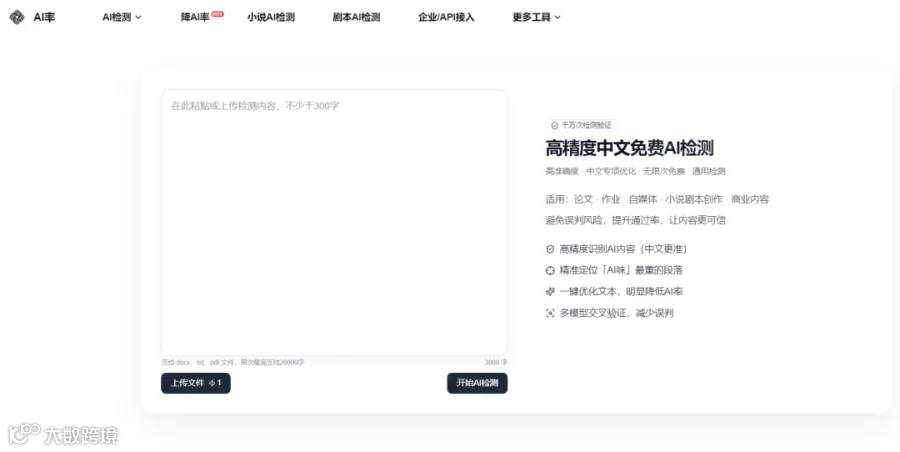Go to 剧本AI检测 page
This screenshot has width=900, height=452.
coord(356,17)
